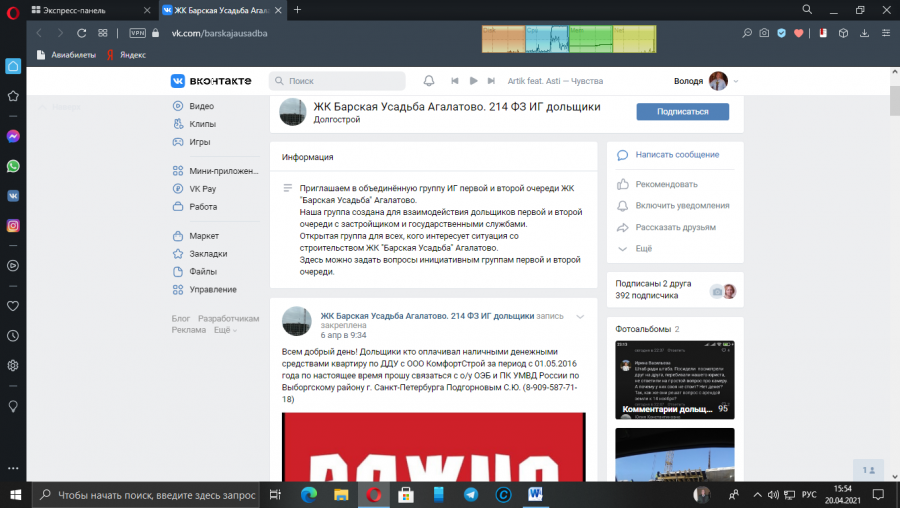
Task: Open the ad blocker shield icon
Action: [x=781, y=33]
